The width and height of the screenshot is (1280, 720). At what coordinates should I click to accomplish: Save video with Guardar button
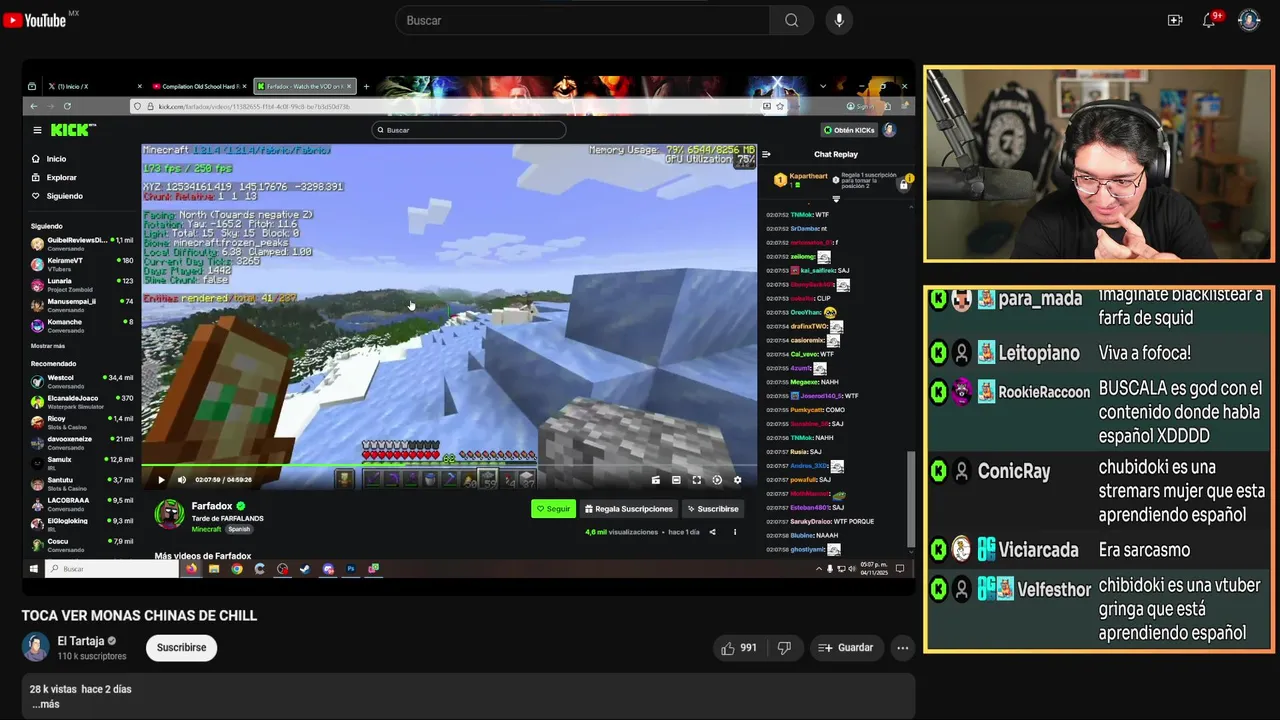[x=846, y=648]
